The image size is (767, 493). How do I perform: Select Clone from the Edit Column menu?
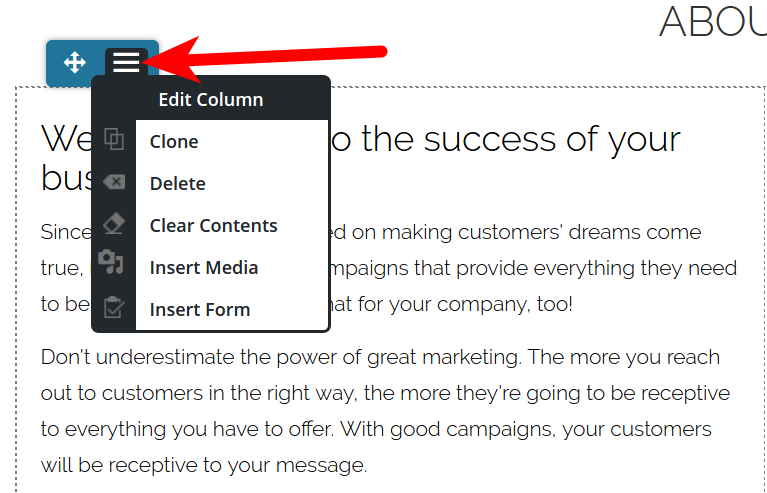pos(174,142)
